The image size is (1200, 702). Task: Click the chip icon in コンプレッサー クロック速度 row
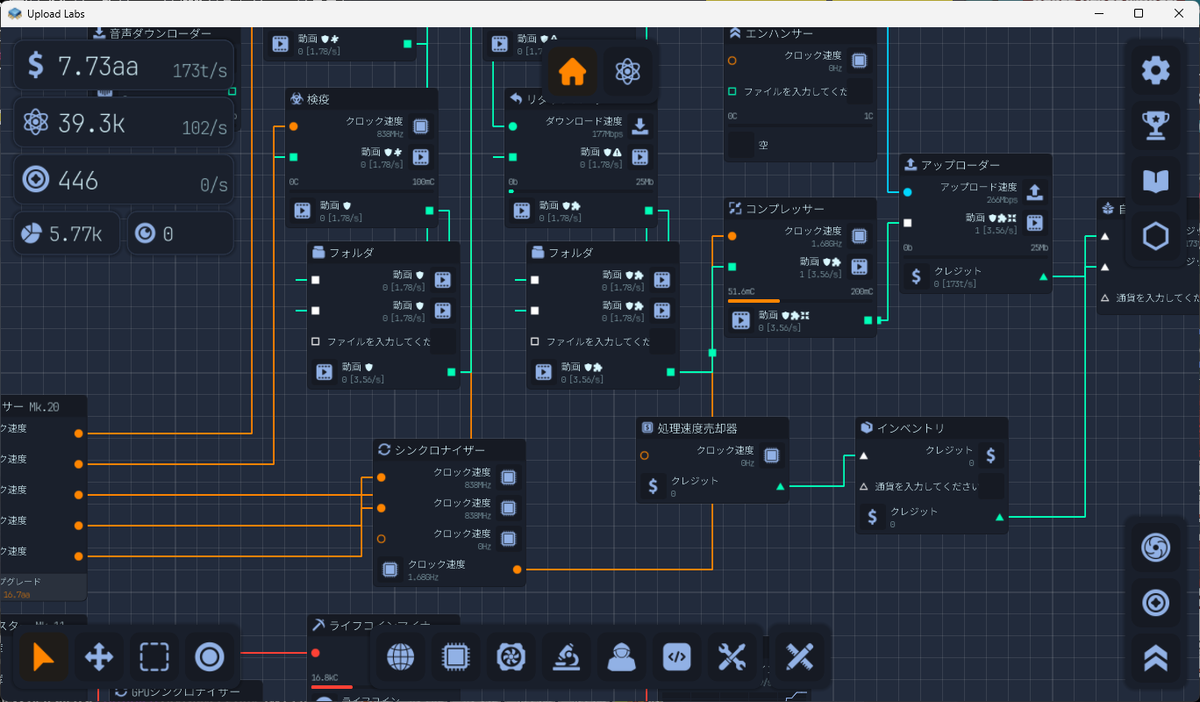860,236
